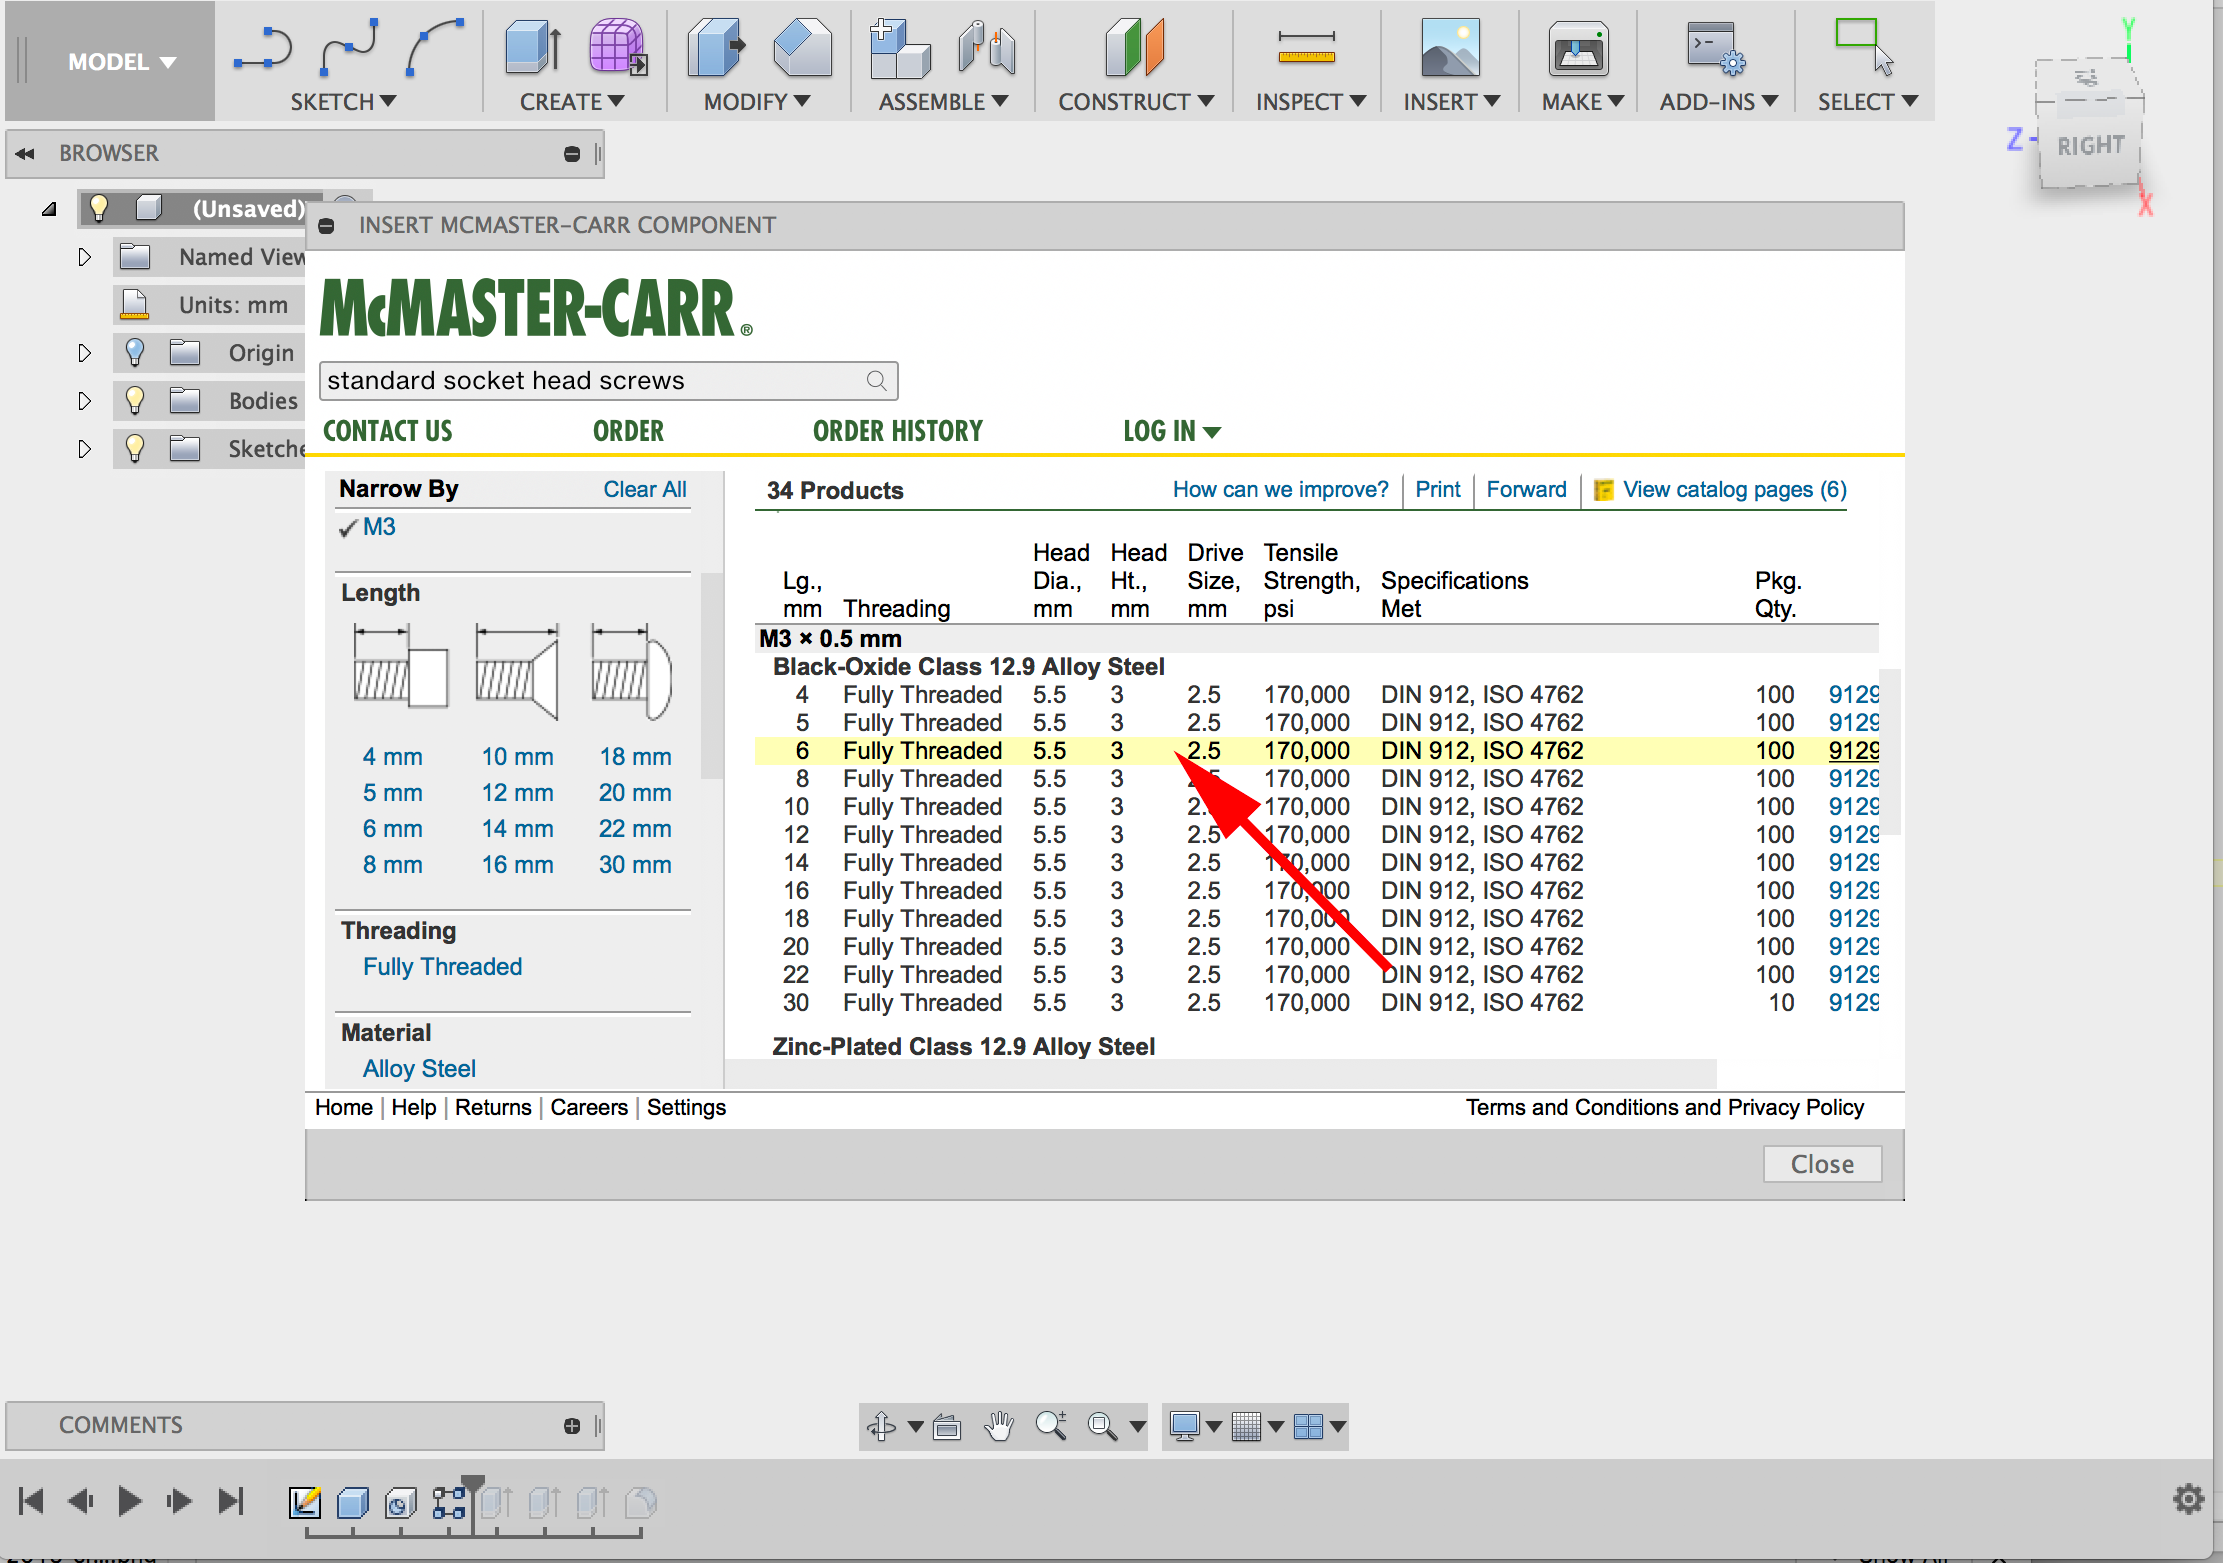The width and height of the screenshot is (2223, 1563).
Task: Select the Arc sketch tool icon
Action: [435, 47]
